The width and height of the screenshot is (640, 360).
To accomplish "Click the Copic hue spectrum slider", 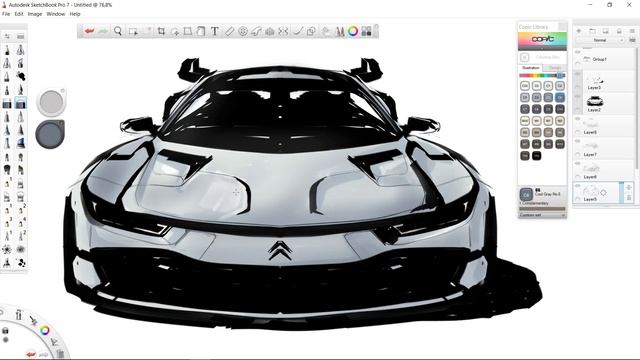I will [x=542, y=76].
